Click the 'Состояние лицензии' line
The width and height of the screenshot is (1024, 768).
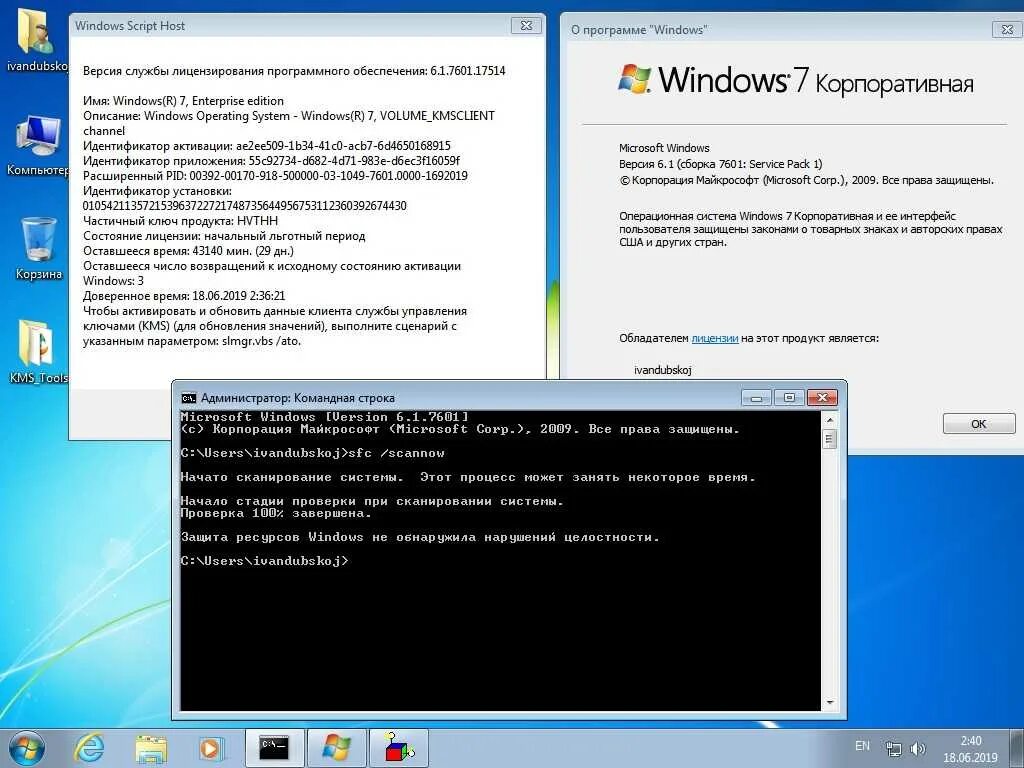click(224, 236)
